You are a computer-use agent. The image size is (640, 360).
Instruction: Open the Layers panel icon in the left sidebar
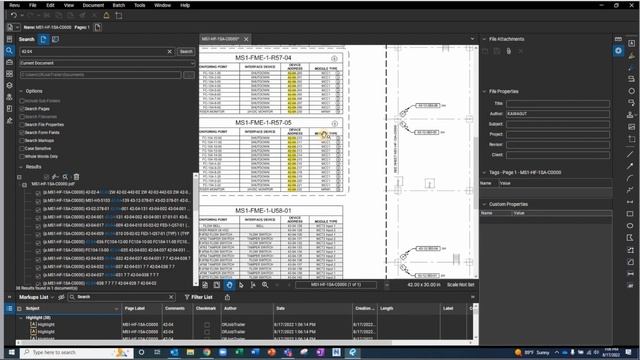pos(9,86)
